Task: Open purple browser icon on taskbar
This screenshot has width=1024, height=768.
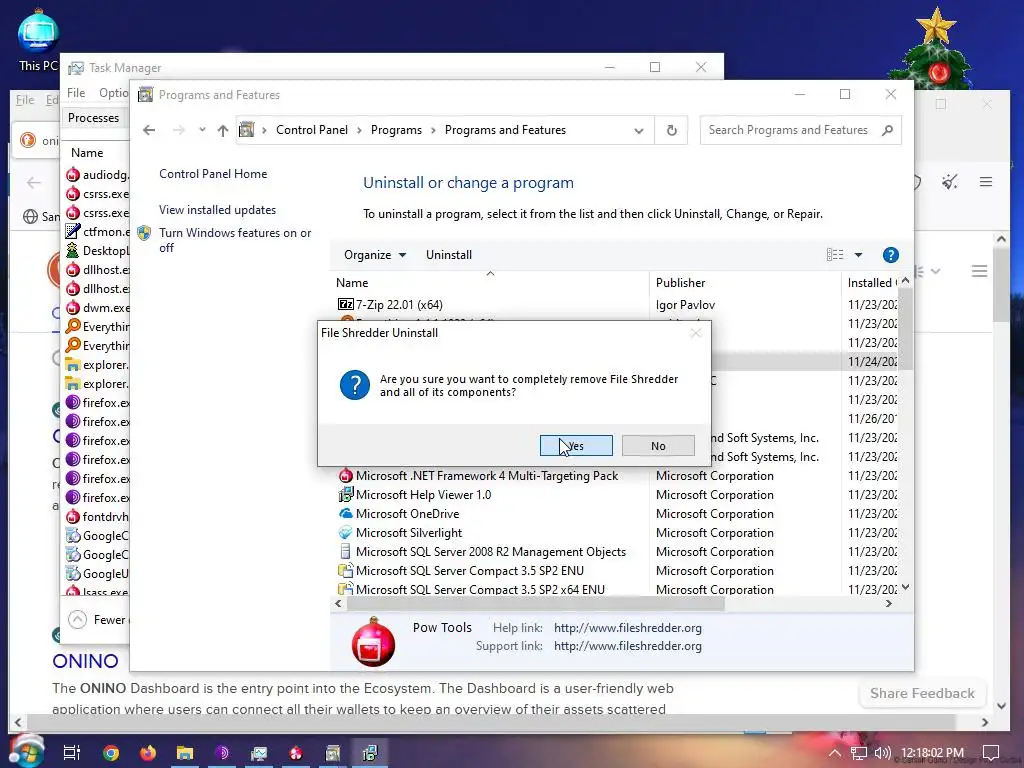Action: 222,753
